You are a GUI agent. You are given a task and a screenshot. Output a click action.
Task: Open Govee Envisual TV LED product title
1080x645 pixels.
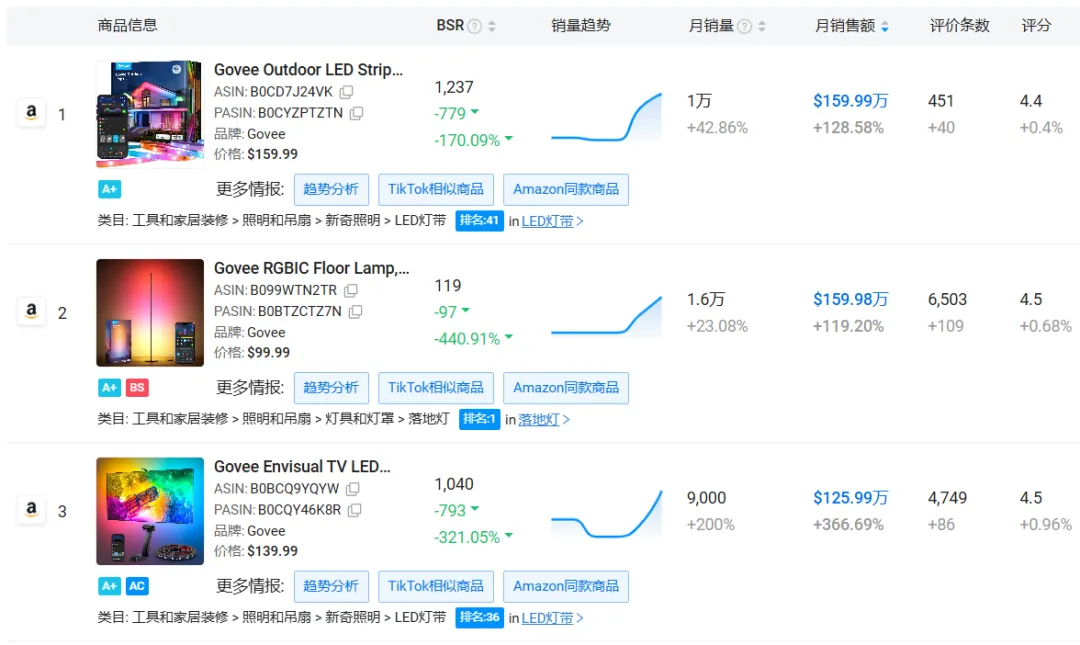pyautogui.click(x=302, y=467)
